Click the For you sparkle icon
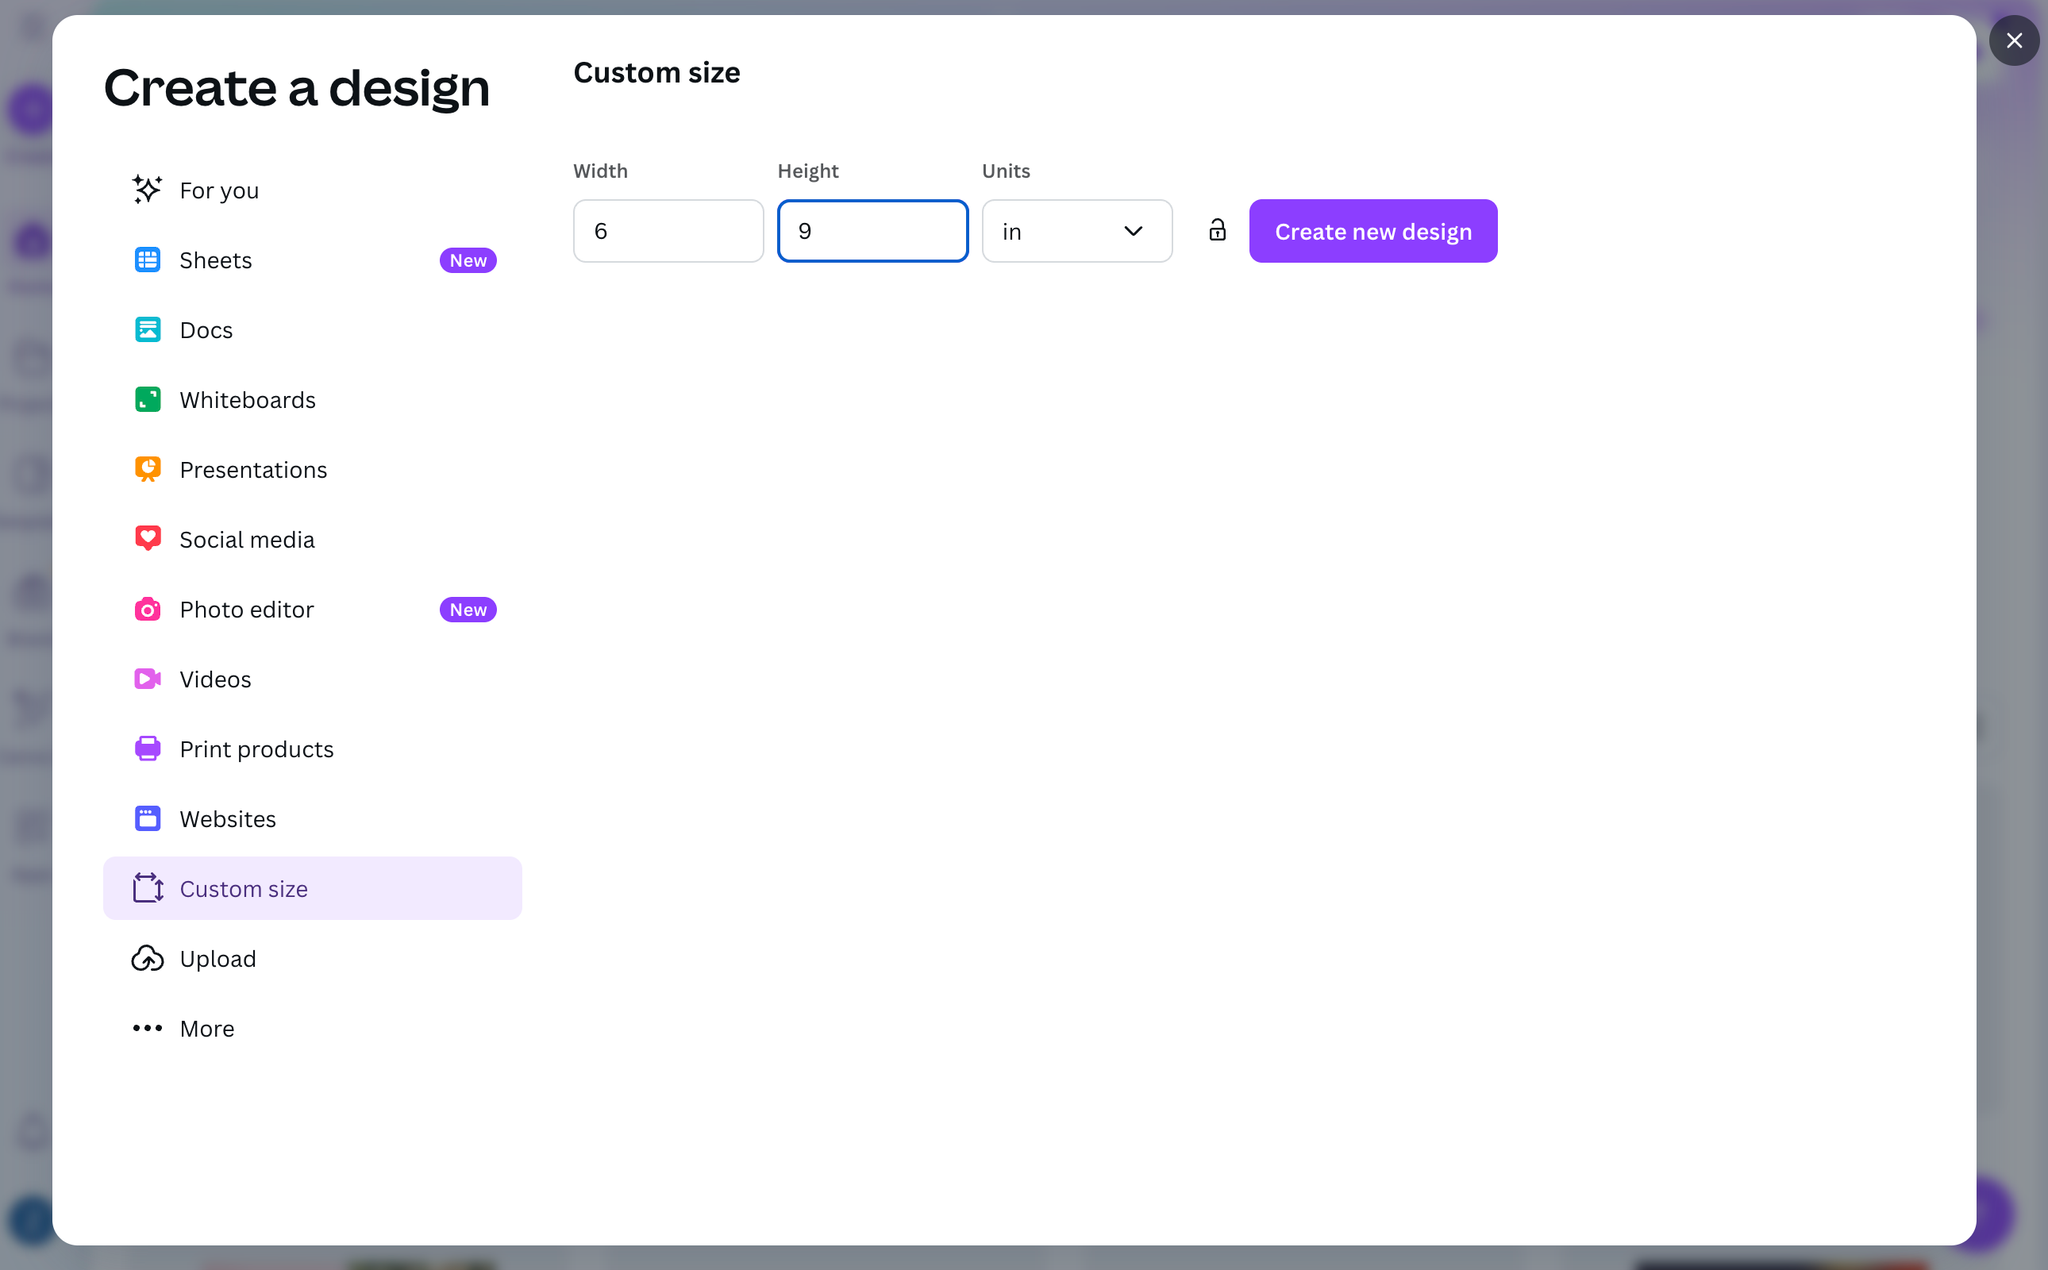Viewport: 2048px width, 1270px height. (x=147, y=189)
